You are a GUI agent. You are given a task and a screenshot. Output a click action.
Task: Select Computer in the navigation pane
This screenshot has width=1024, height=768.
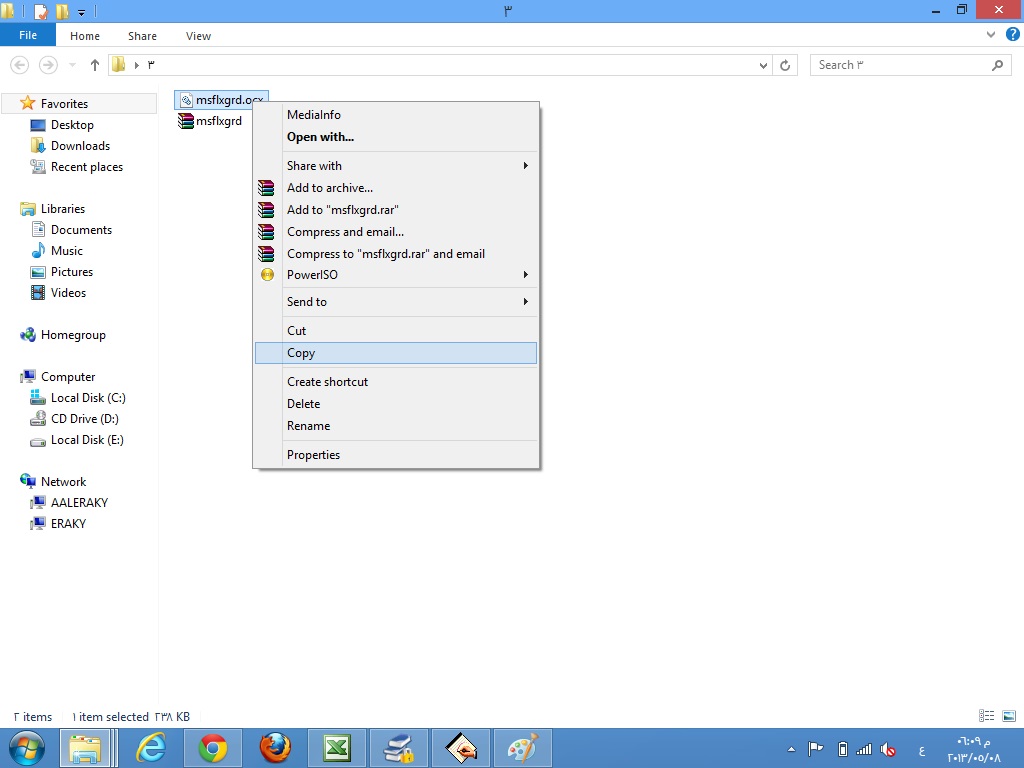click(67, 377)
